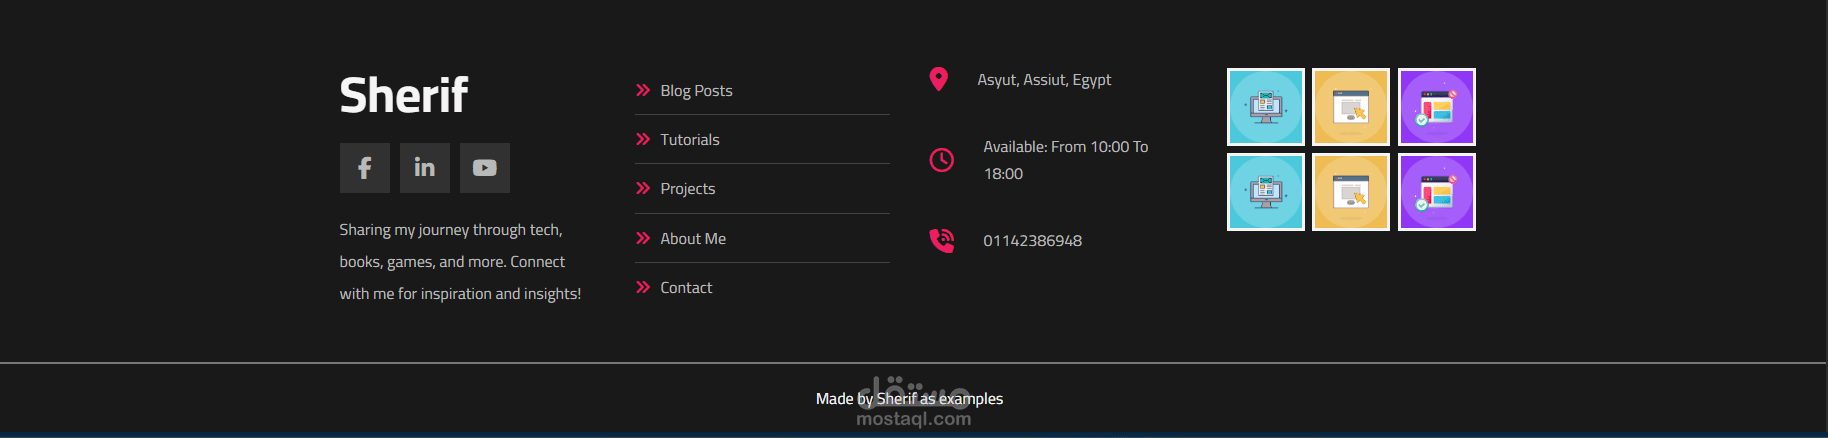This screenshot has width=1828, height=438.
Task: Open the YouTube social icon
Action: coord(485,168)
